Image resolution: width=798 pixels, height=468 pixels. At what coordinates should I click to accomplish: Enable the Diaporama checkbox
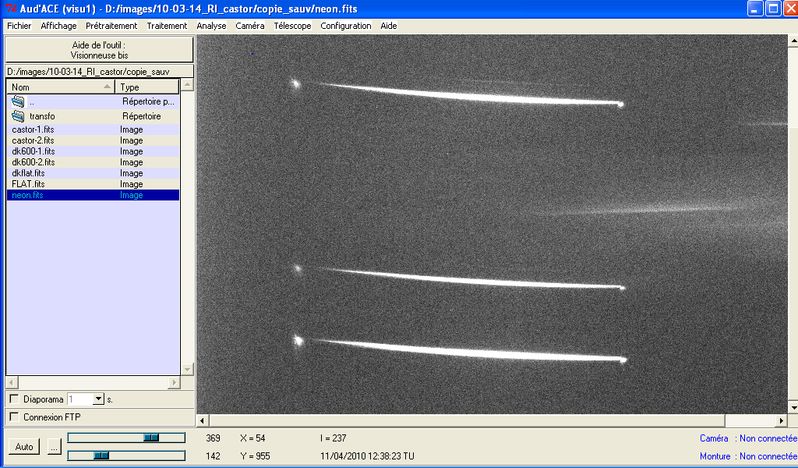coord(14,399)
